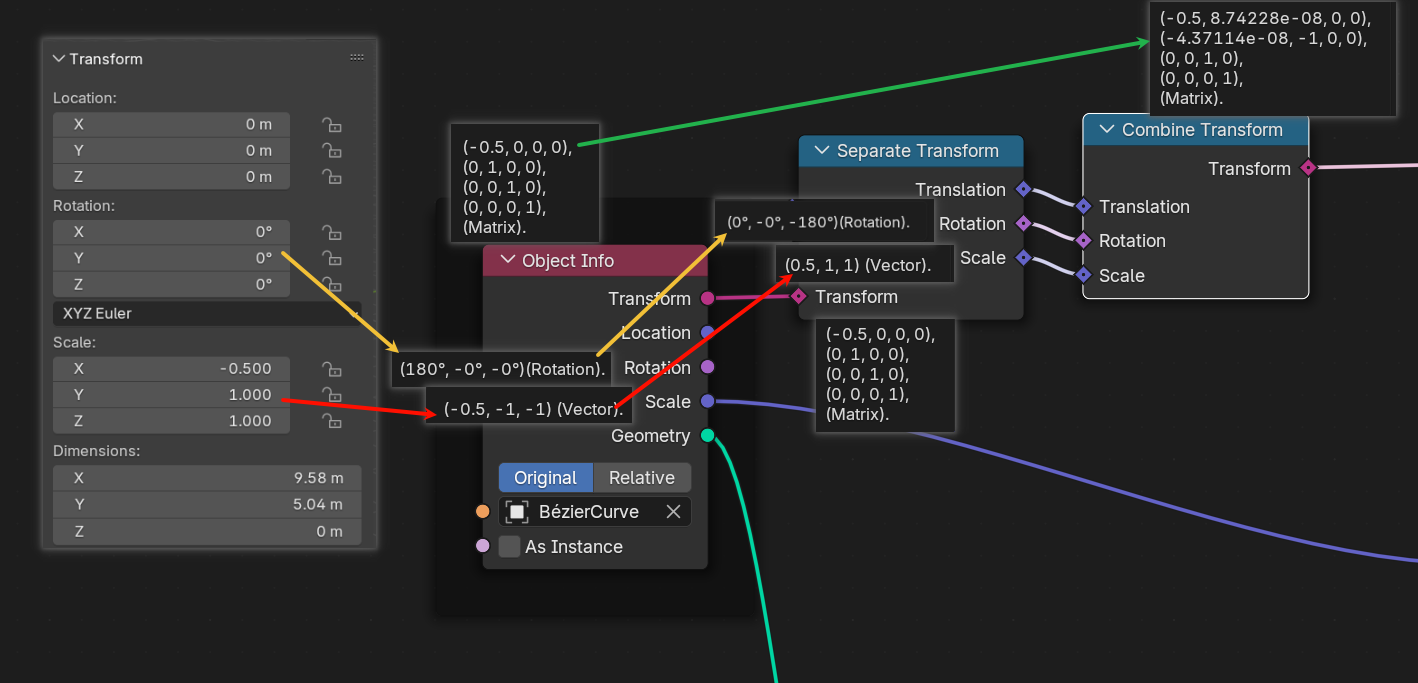
Task: Click Combine Transform's Rotation input socket
Action: click(x=1083, y=240)
